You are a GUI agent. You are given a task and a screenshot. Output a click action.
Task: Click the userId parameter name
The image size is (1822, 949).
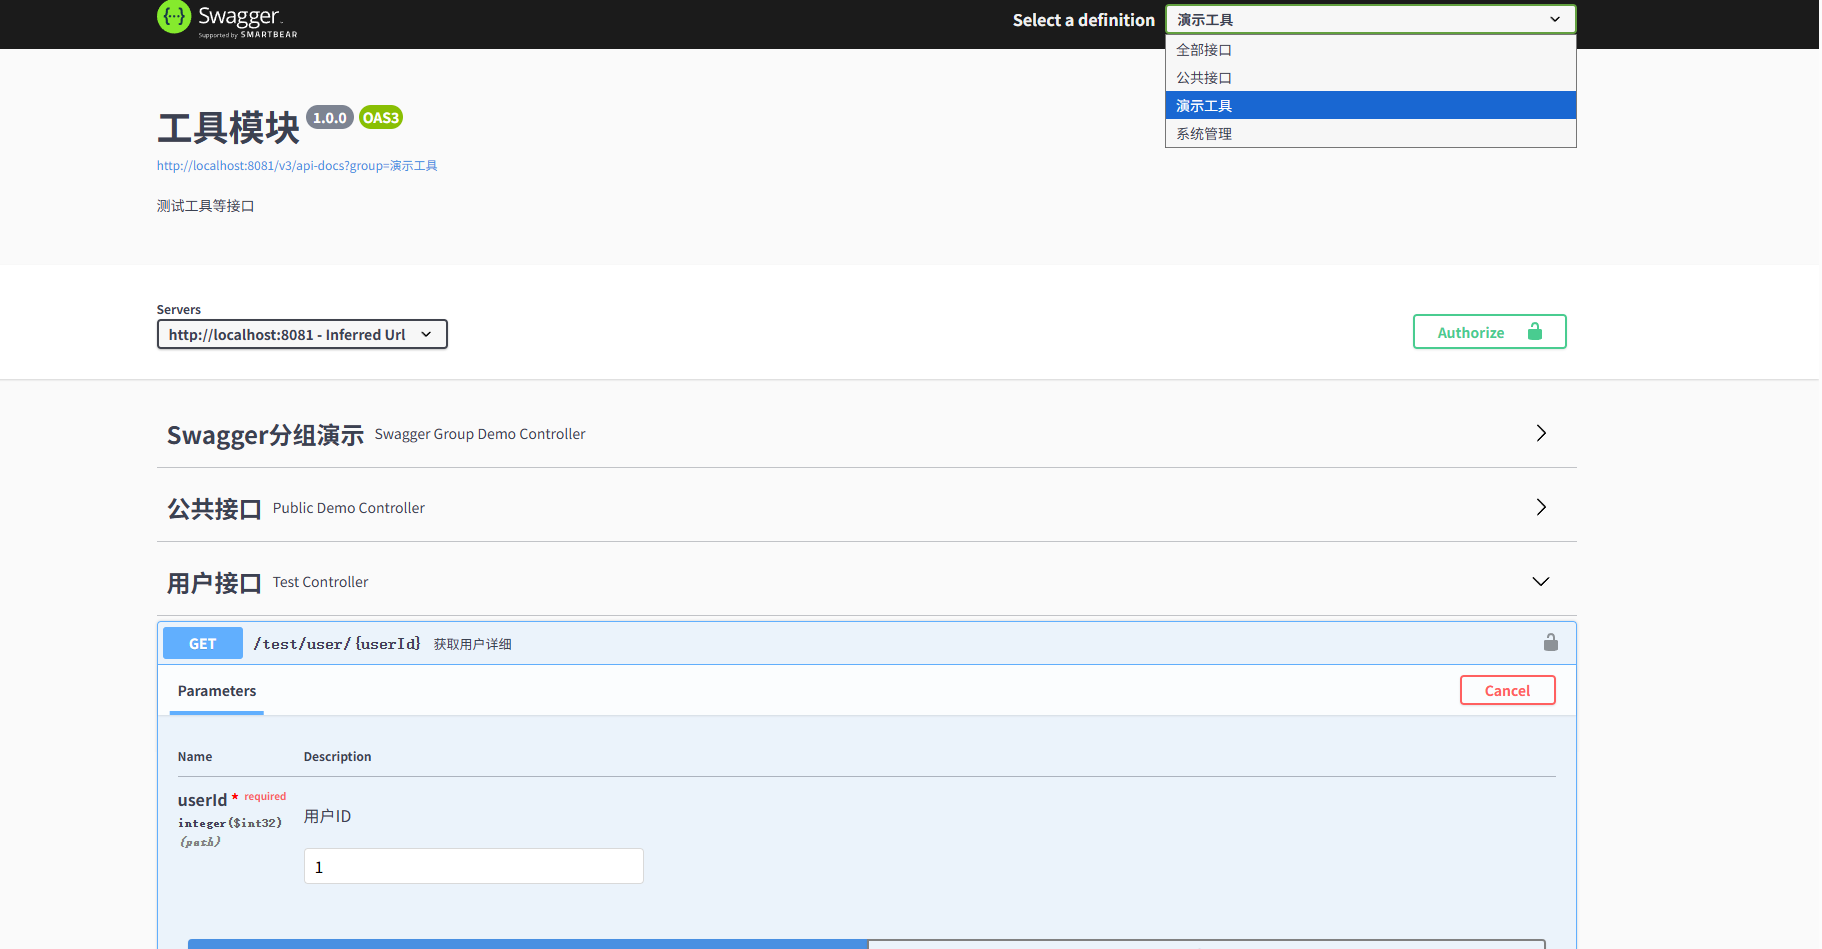click(202, 800)
